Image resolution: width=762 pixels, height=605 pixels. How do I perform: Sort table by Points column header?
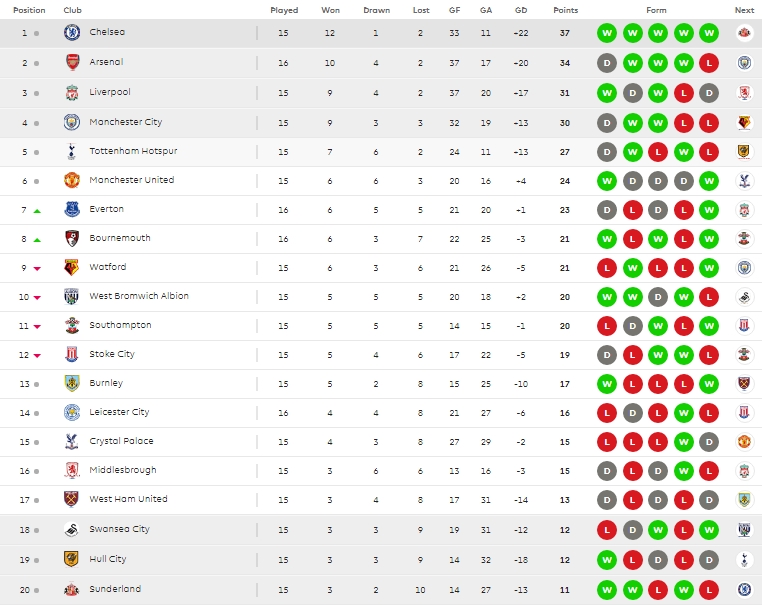click(x=566, y=10)
